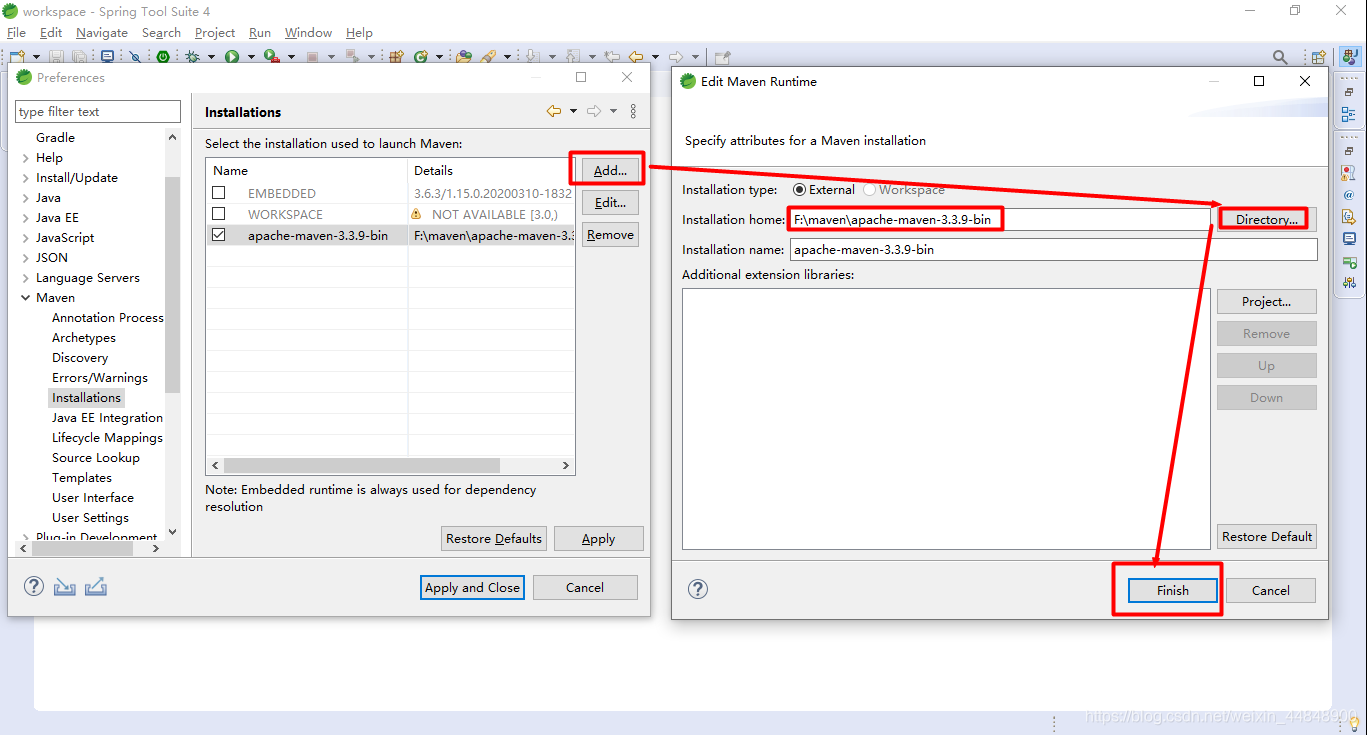
Task: Uncheck the apache-maven-3.3.9-bin checkbox
Action: 219,235
